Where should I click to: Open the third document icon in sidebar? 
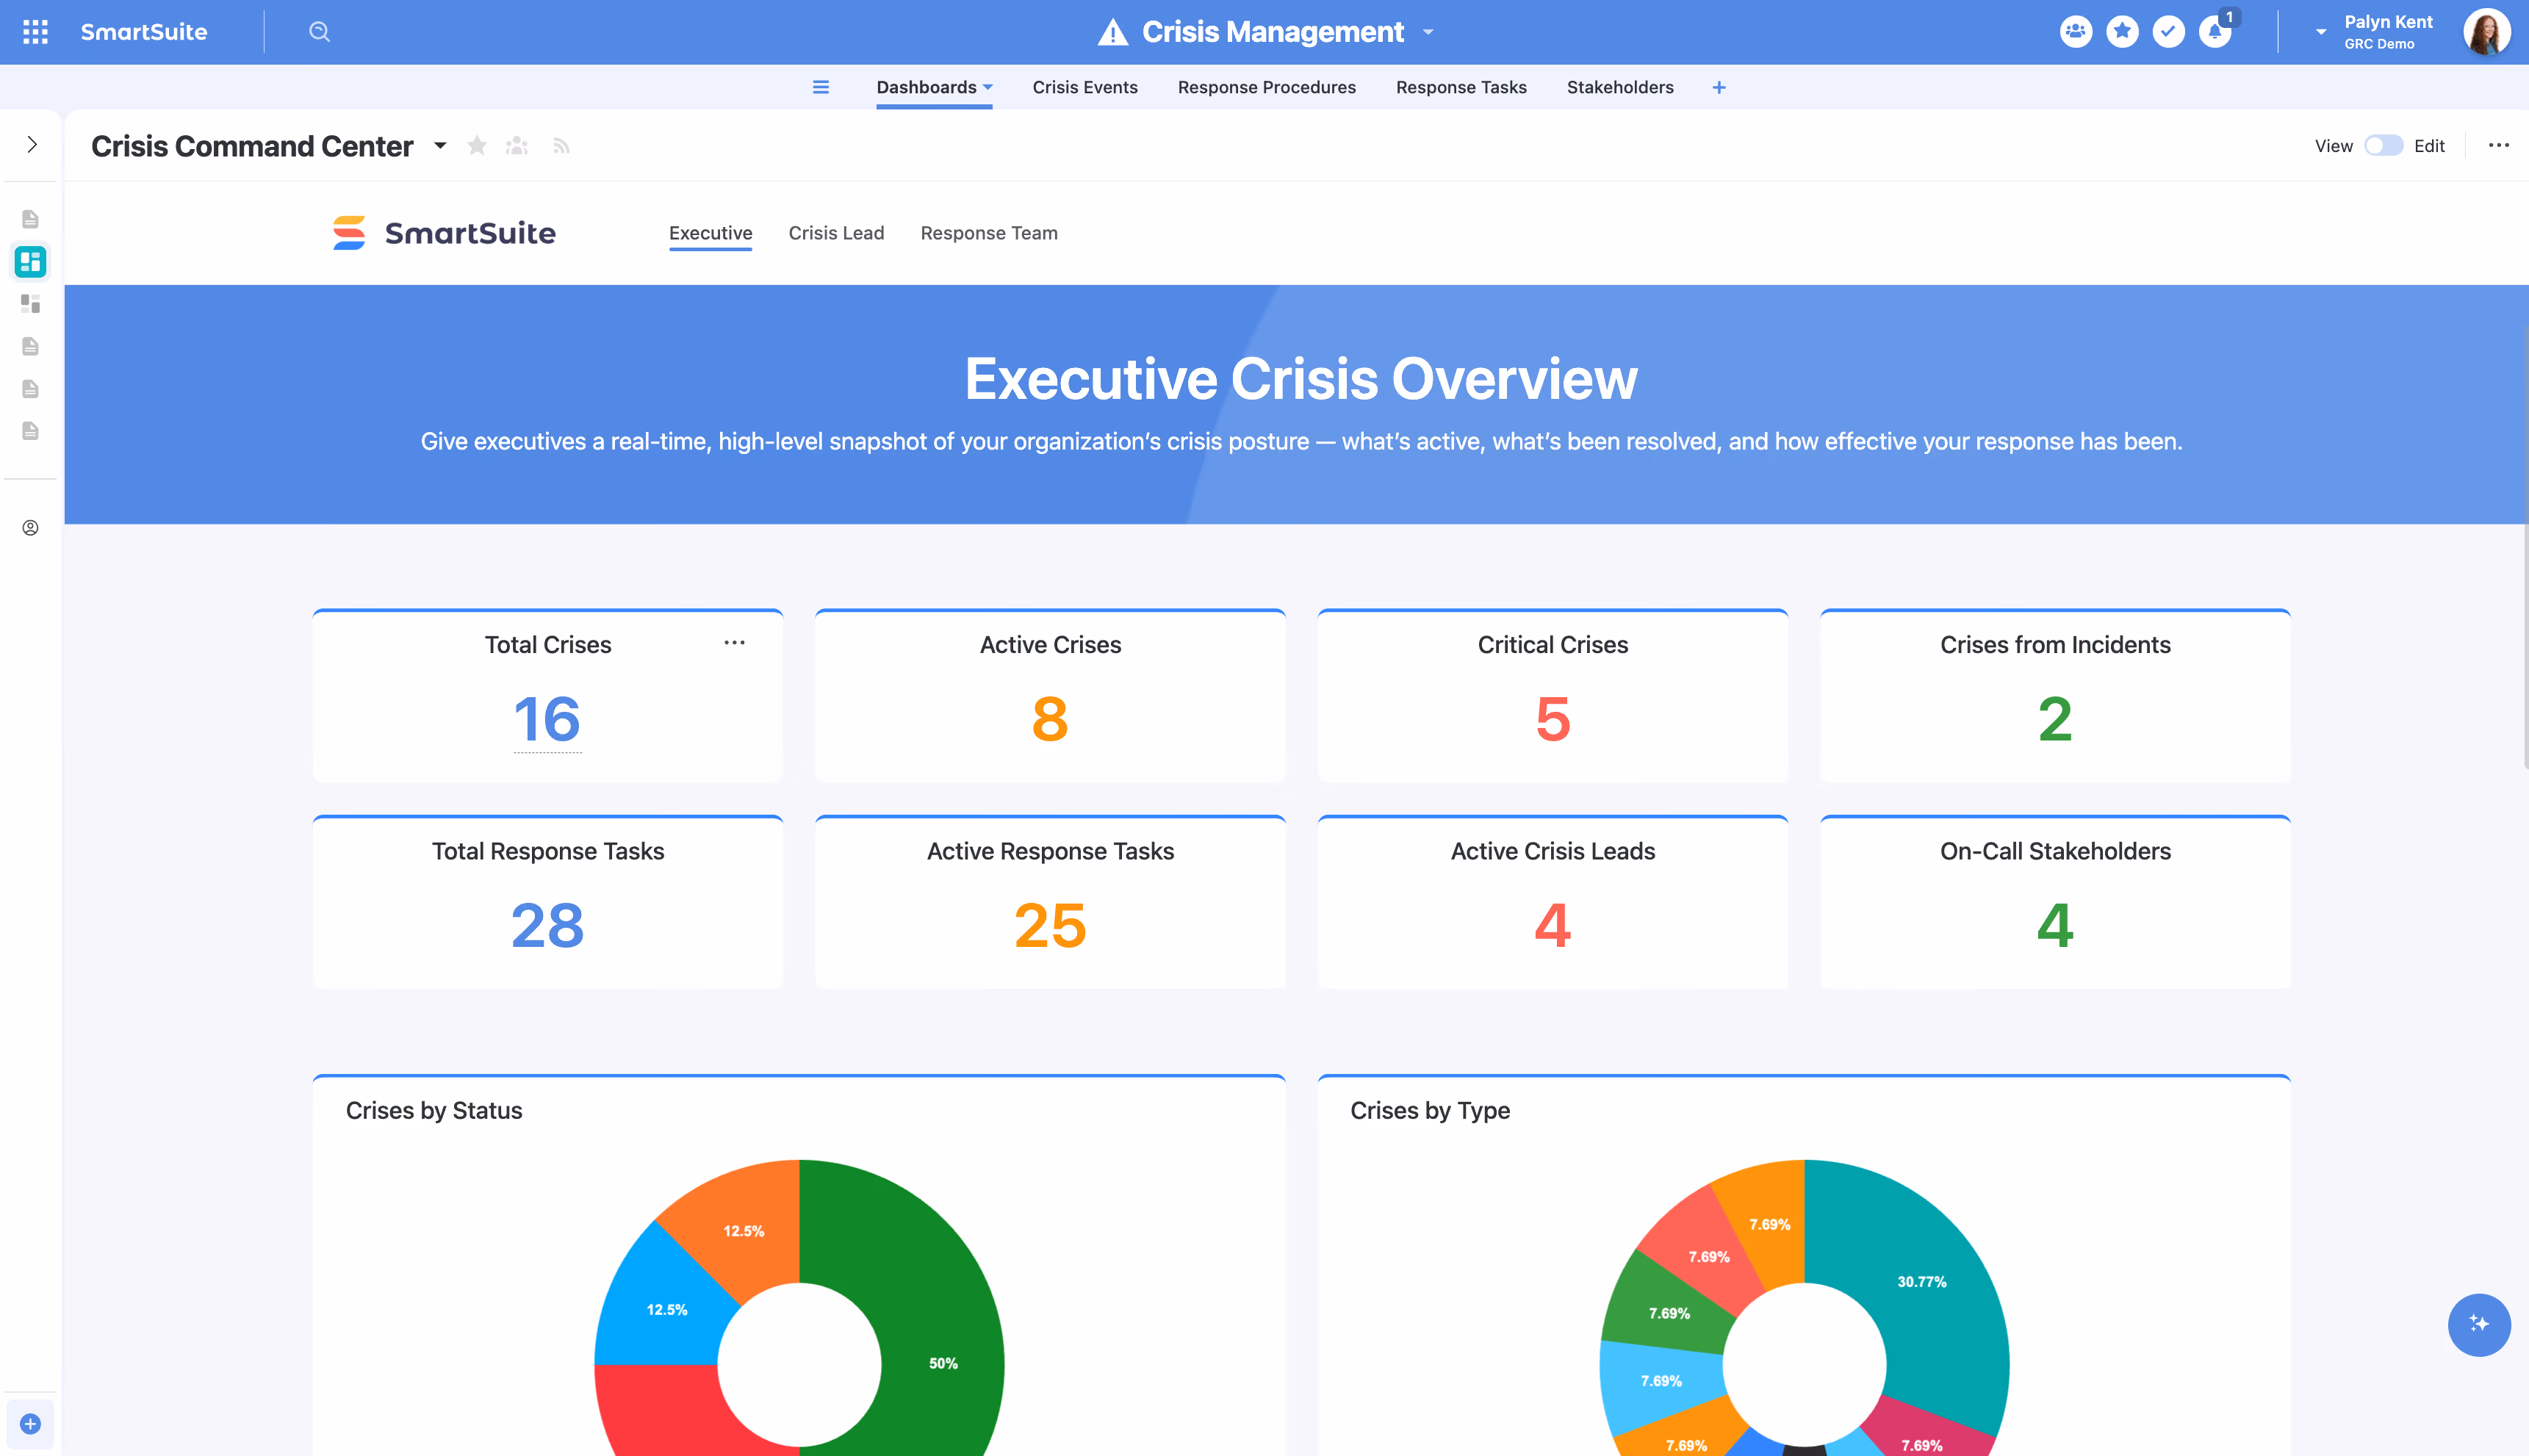[x=31, y=346]
